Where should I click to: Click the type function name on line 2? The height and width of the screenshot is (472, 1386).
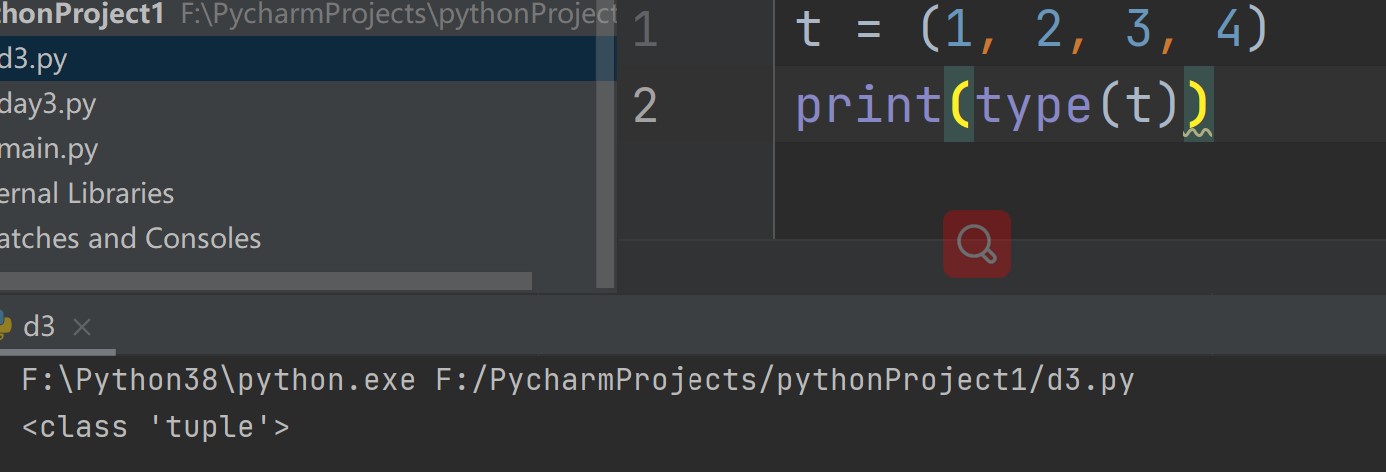[1034, 105]
